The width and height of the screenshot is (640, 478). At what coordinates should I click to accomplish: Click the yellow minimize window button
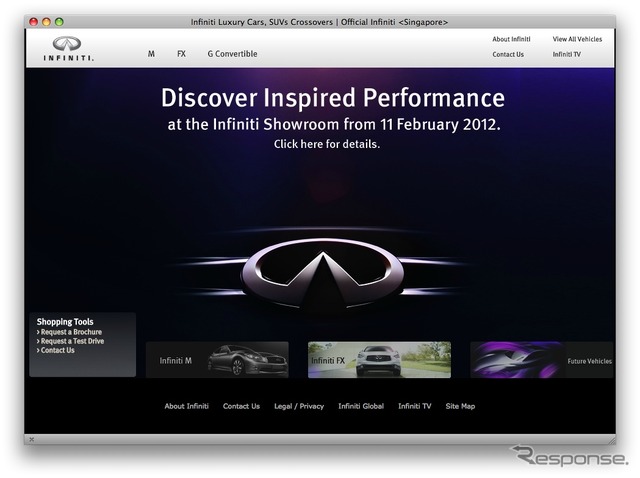[47, 22]
